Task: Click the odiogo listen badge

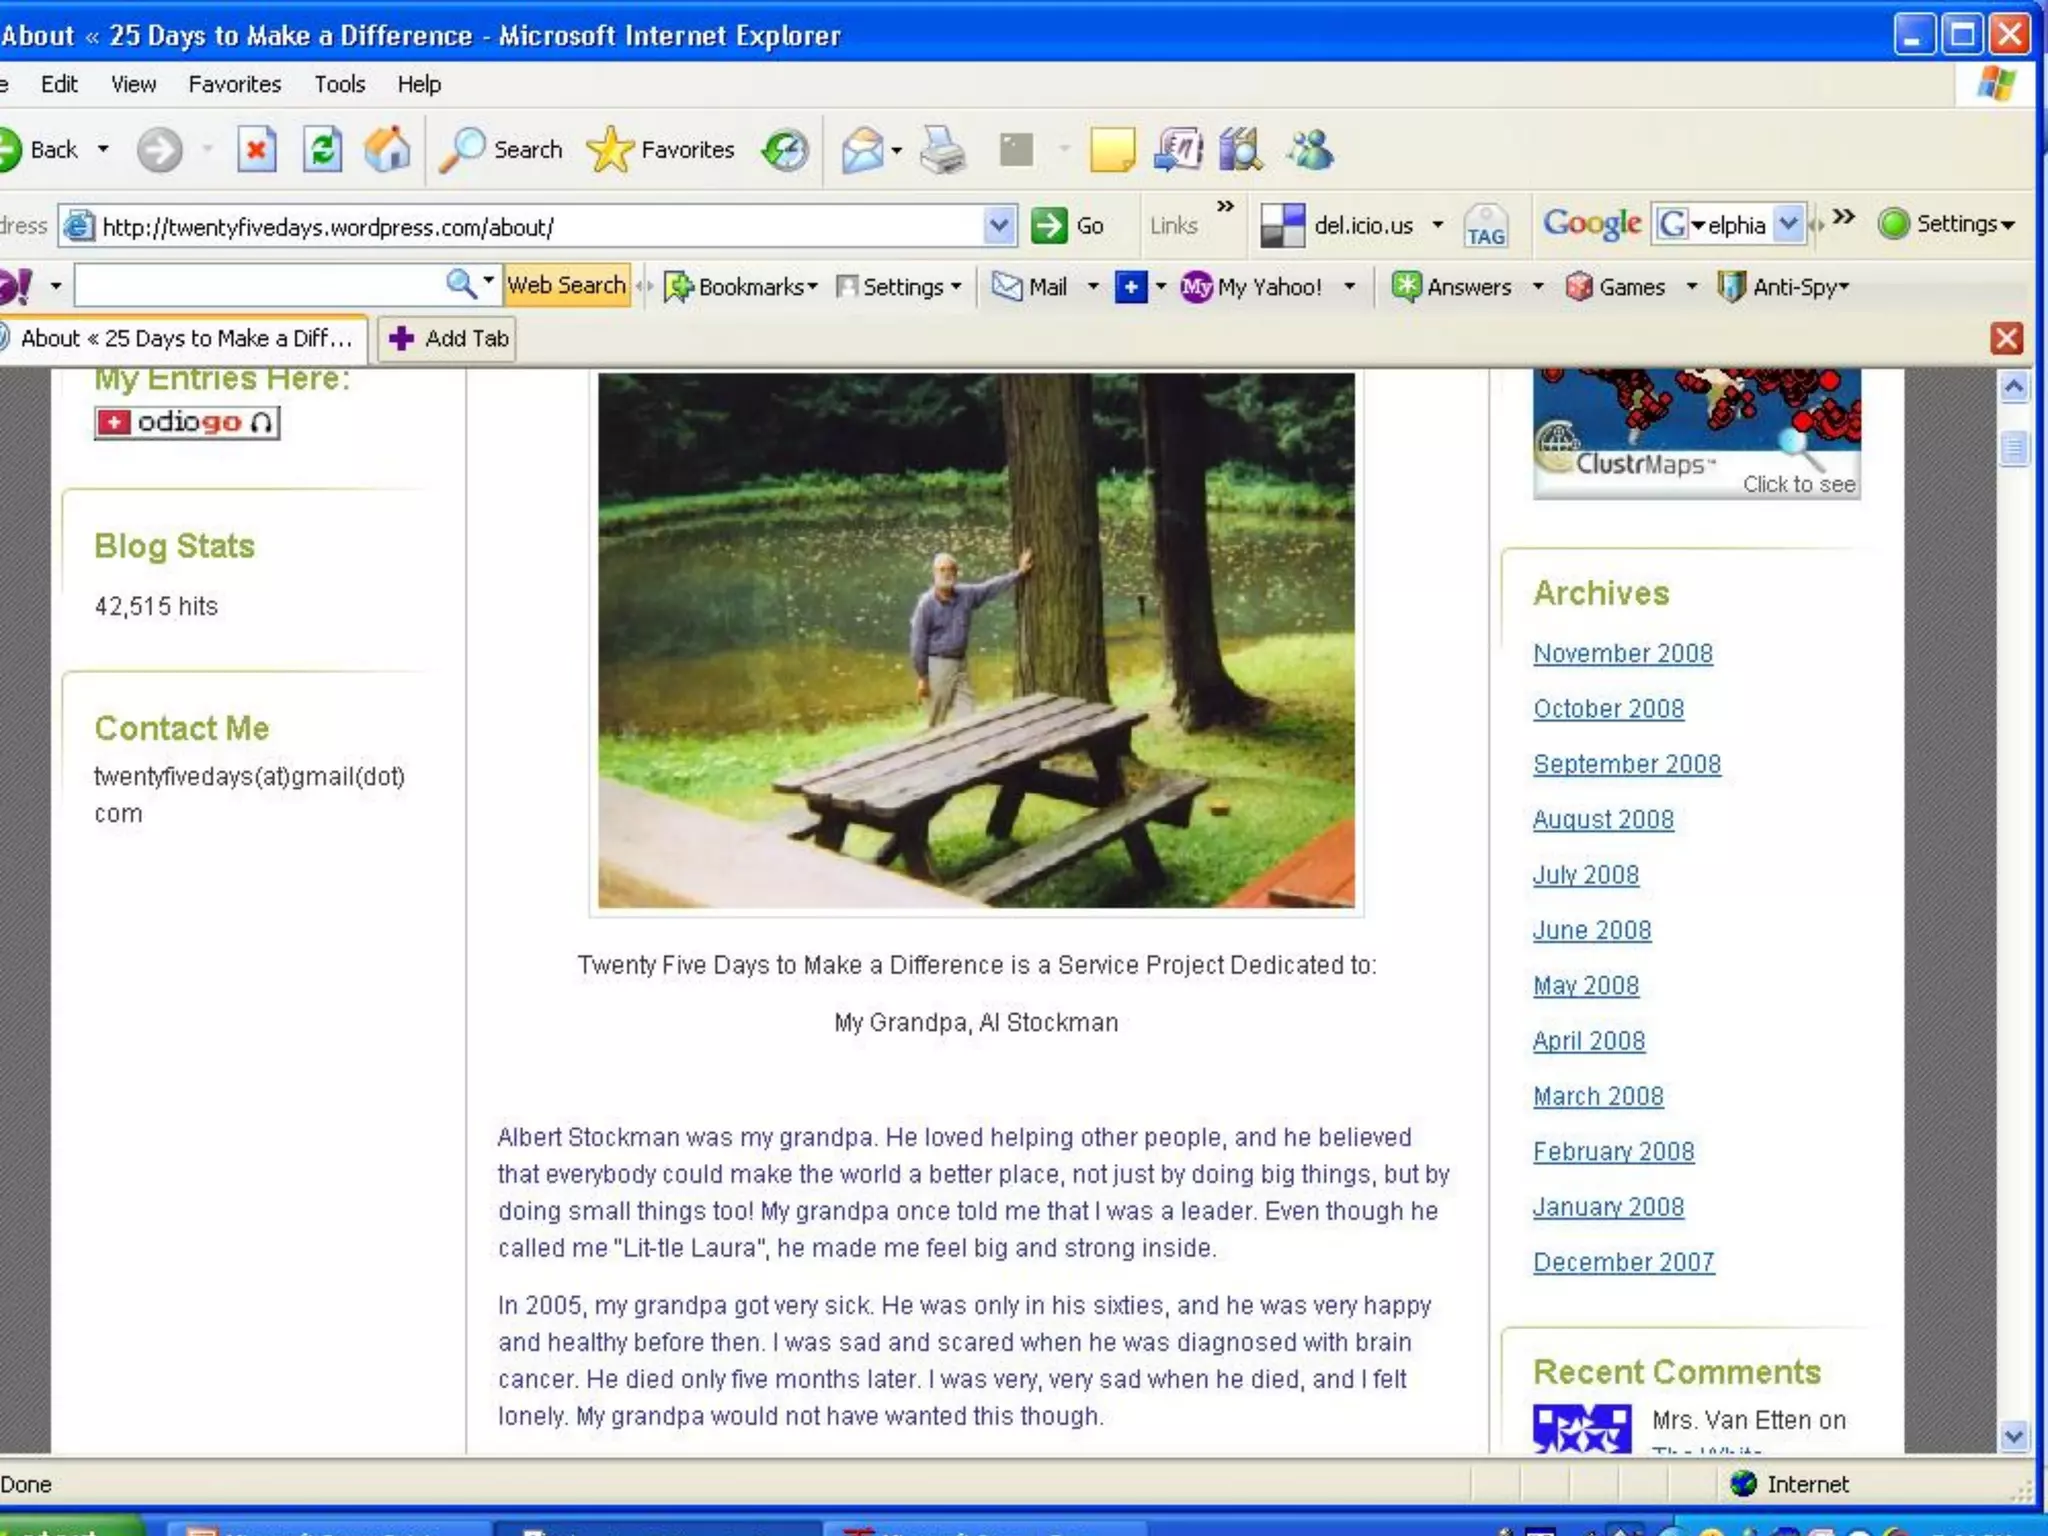Action: [187, 423]
